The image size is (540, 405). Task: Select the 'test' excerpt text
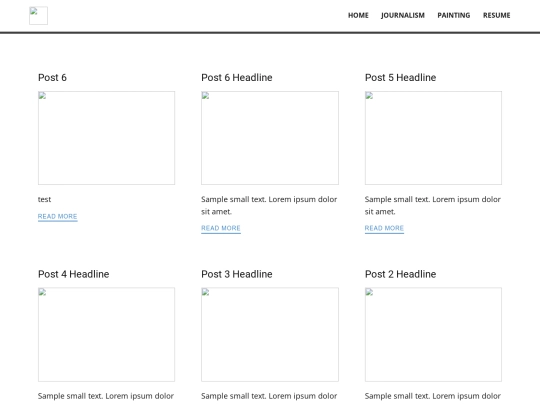point(44,199)
